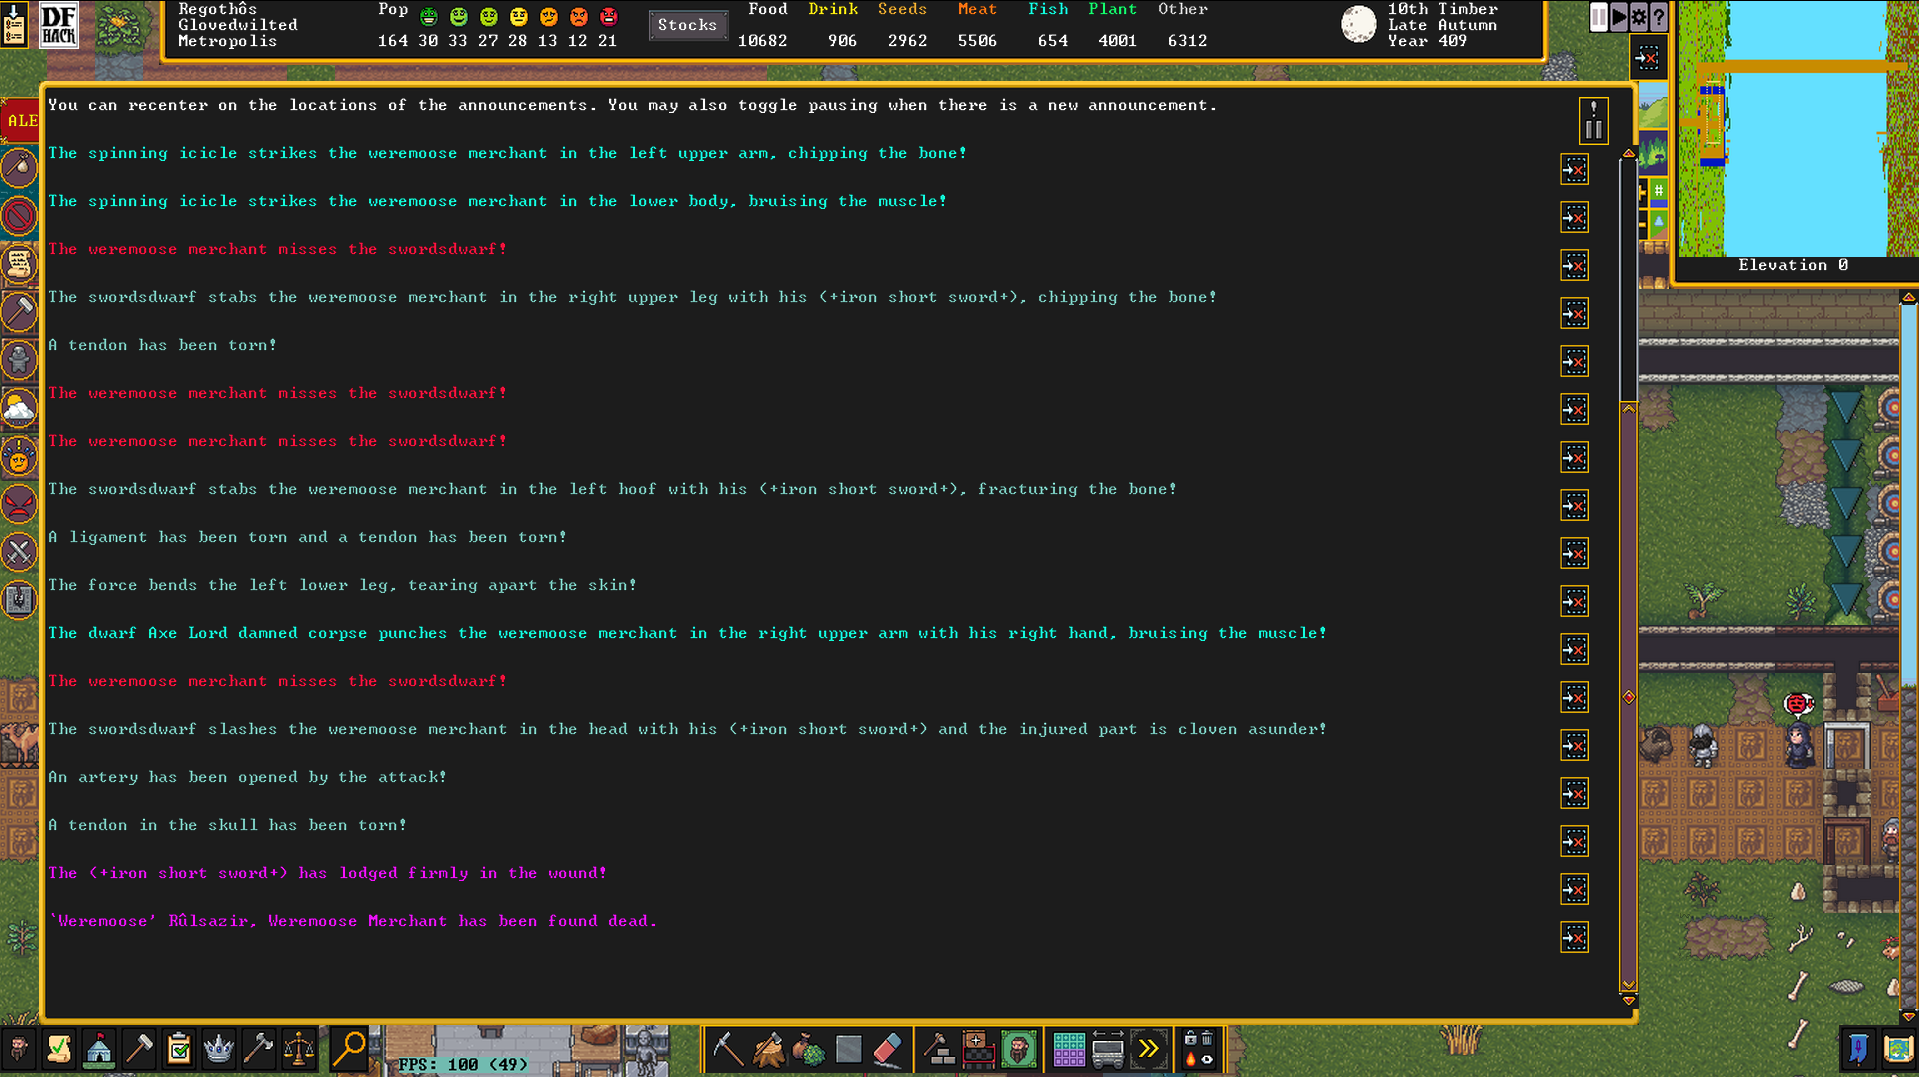Viewport: 1919px width, 1077px height.
Task: Click the Food stock count 10682
Action: [x=763, y=41]
